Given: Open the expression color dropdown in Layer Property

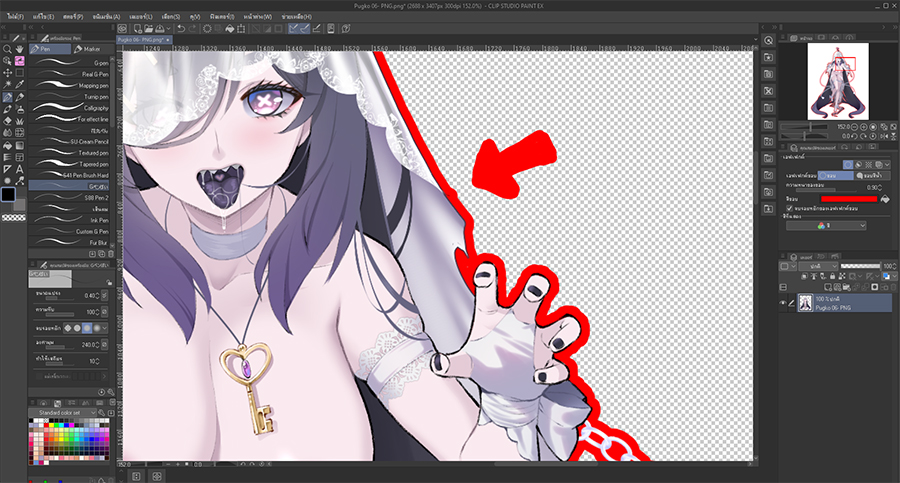Looking at the screenshot, I should [827, 226].
